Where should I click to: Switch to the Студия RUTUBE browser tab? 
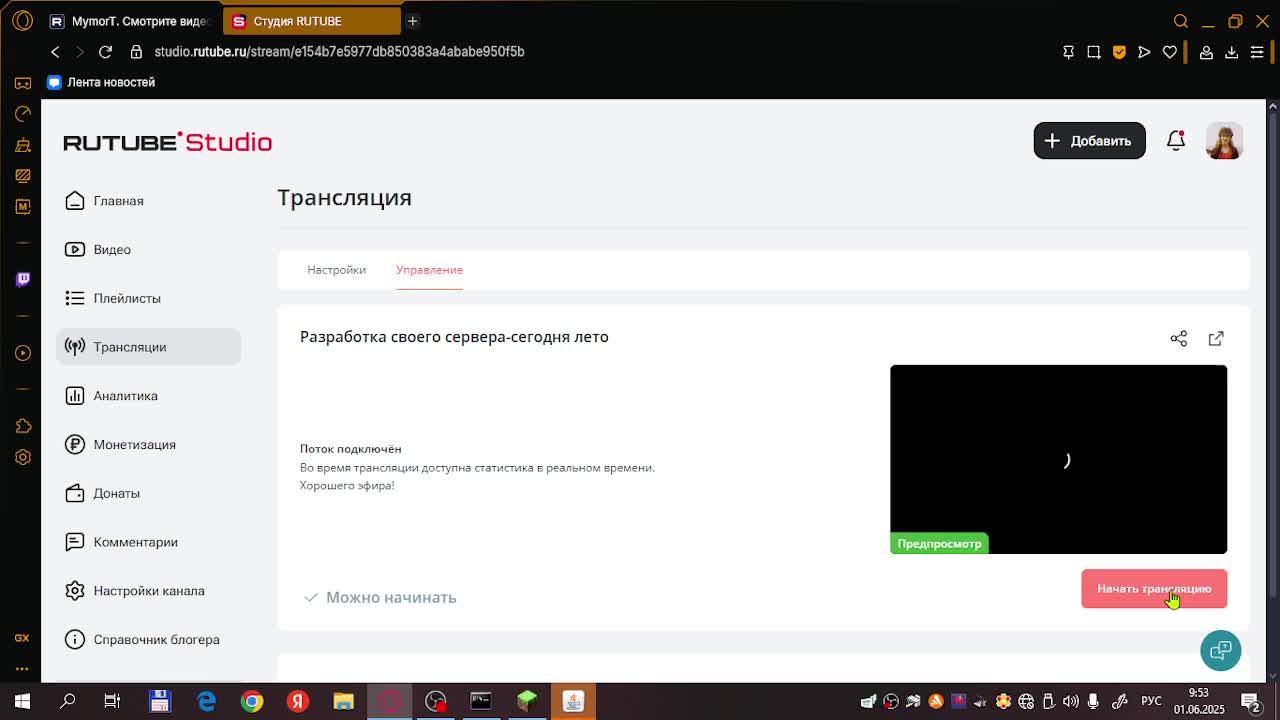click(310, 21)
